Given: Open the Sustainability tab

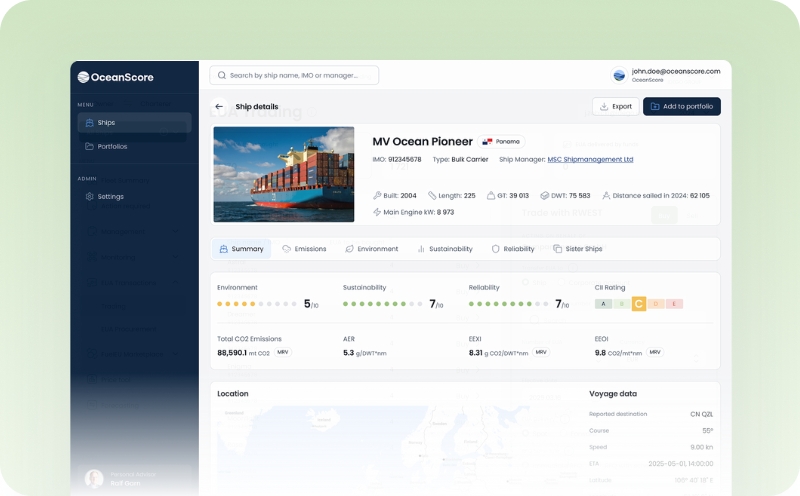Looking at the screenshot, I should pos(444,248).
